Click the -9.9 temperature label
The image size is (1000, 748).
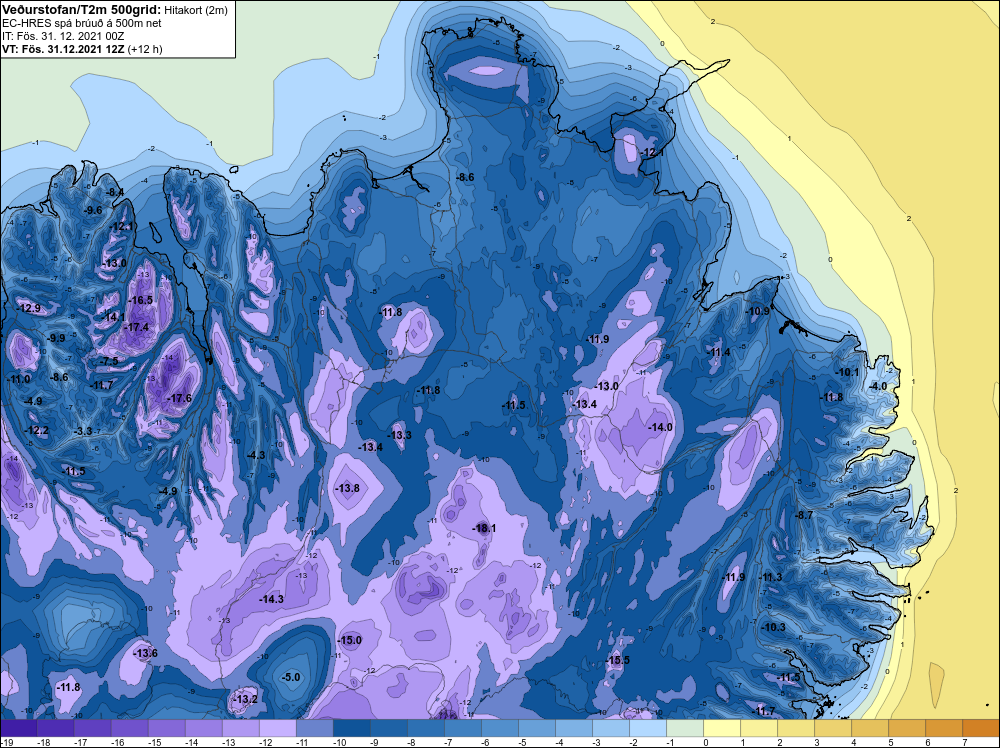(x=56, y=339)
